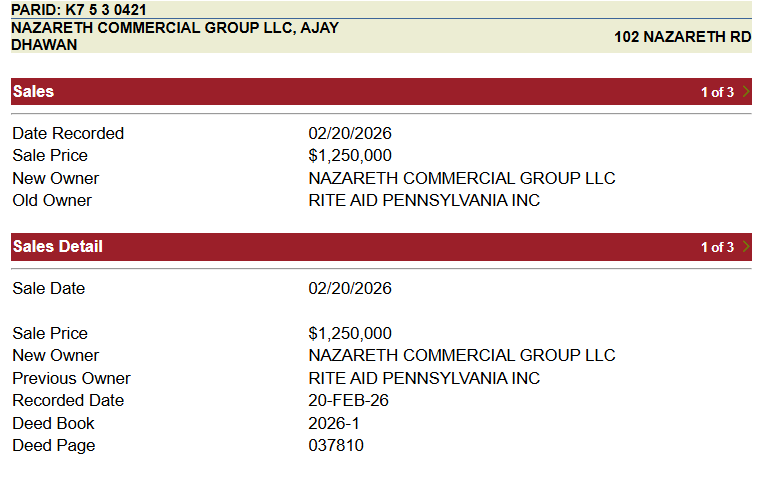Screen dimensions: 768x479
Task: Click the Sale Date value in Sales Detail
Action: click(x=350, y=289)
